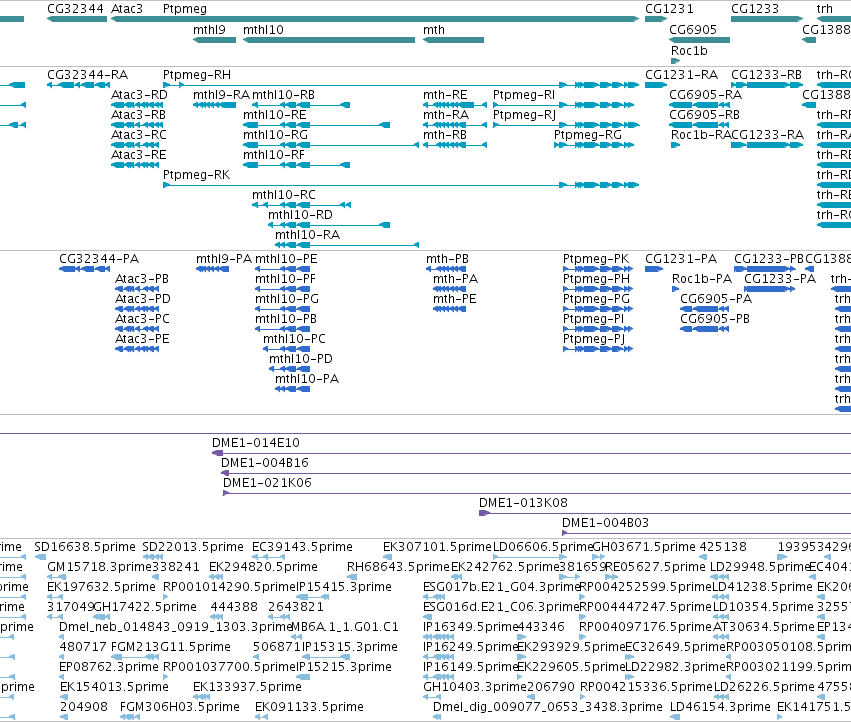Click transcript mthl10-RG
Viewport: 851px width, 722px height.
point(275,135)
